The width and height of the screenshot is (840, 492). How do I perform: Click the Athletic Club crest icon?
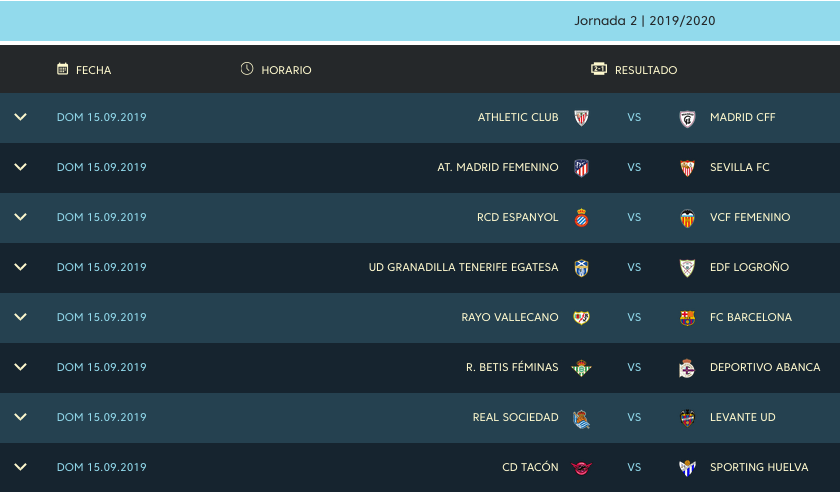(581, 117)
